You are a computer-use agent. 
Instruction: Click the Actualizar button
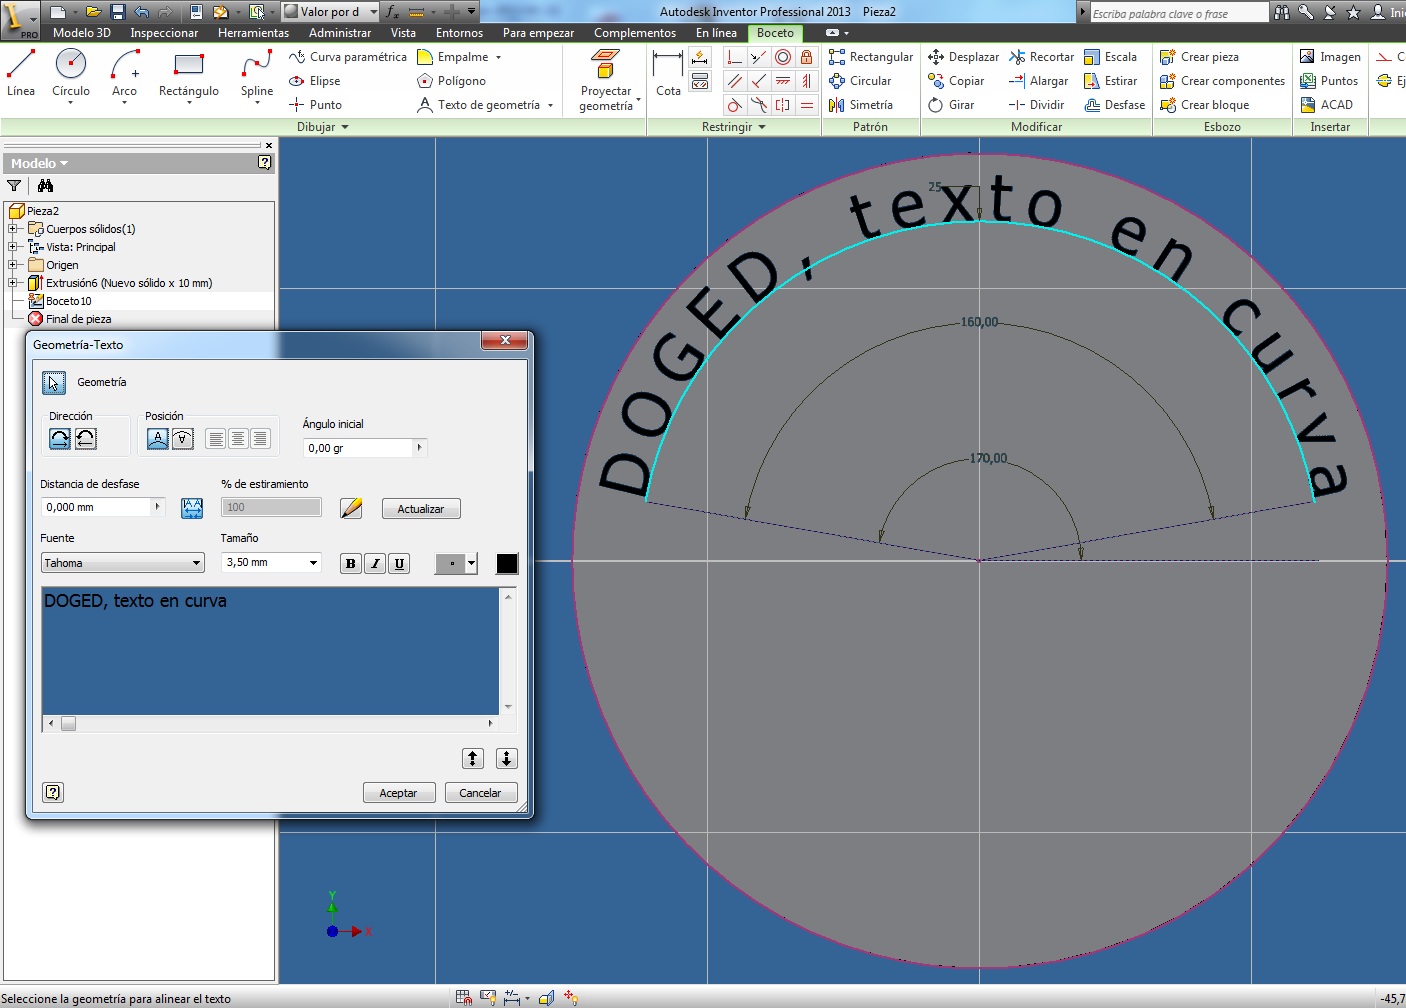420,509
